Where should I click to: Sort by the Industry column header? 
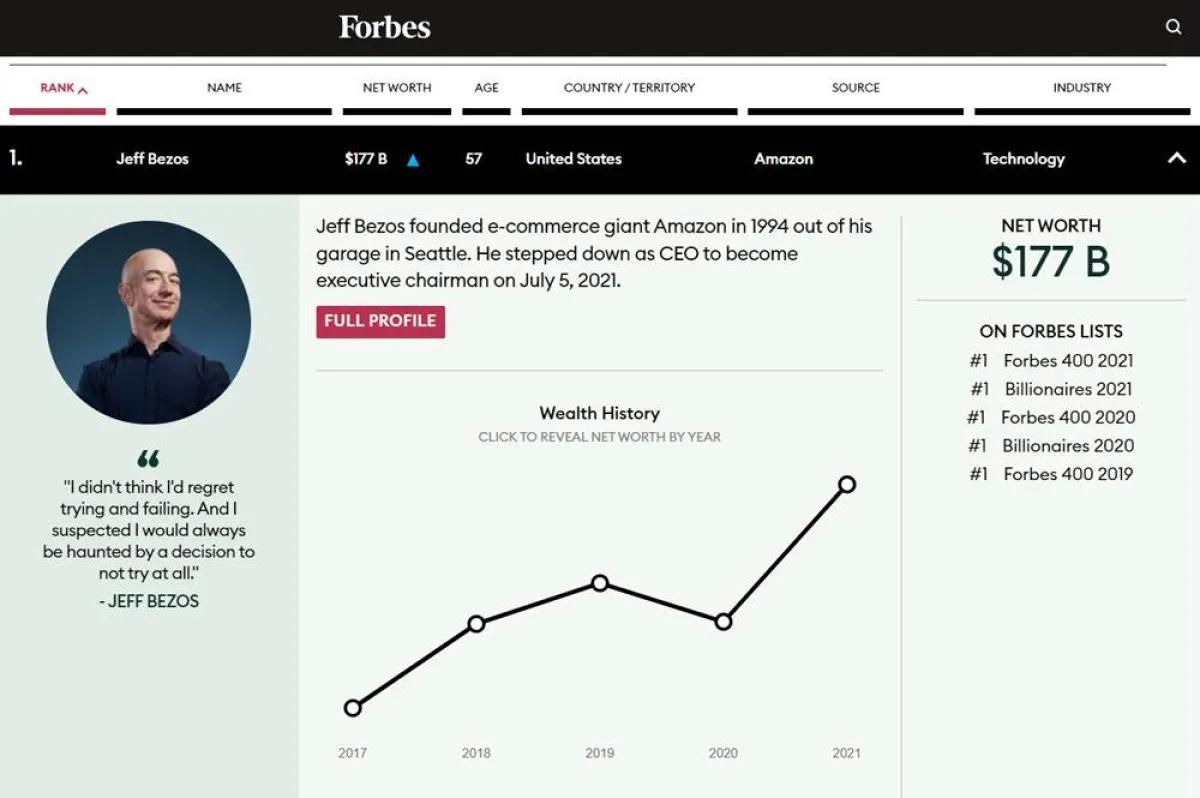1081,88
